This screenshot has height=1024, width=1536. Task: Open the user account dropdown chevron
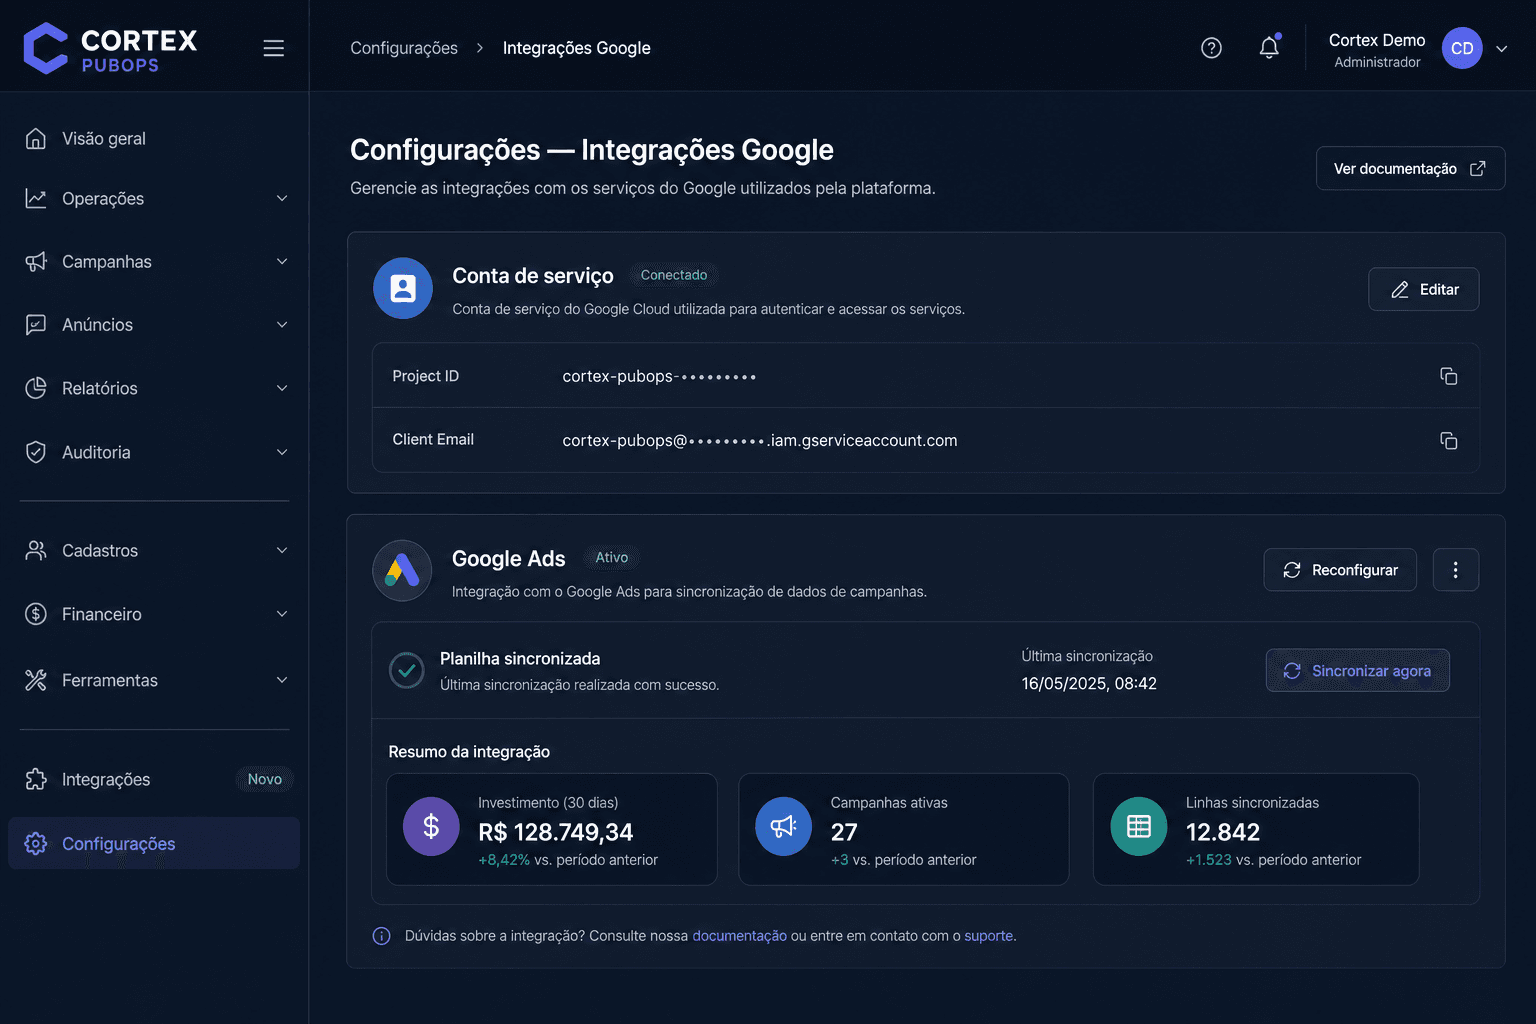pos(1501,48)
